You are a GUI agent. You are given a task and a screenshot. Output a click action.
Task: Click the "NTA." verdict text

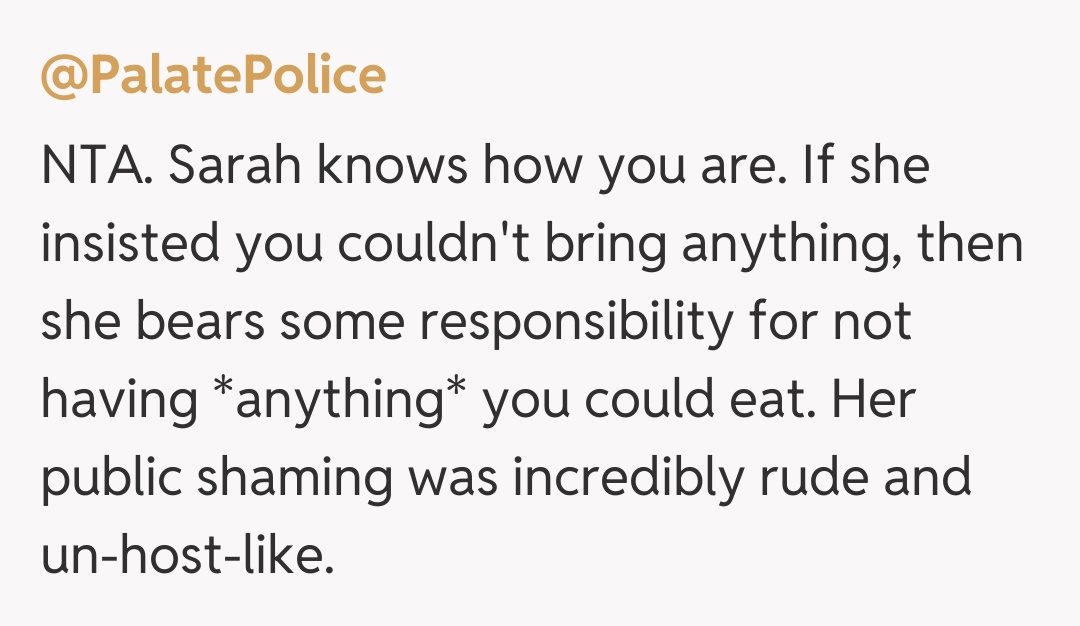[x=96, y=168]
